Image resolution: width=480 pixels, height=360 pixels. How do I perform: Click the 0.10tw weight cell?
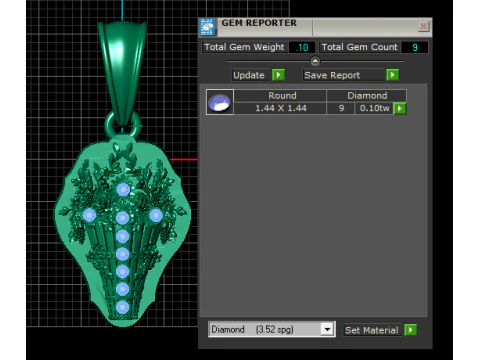coord(374,108)
